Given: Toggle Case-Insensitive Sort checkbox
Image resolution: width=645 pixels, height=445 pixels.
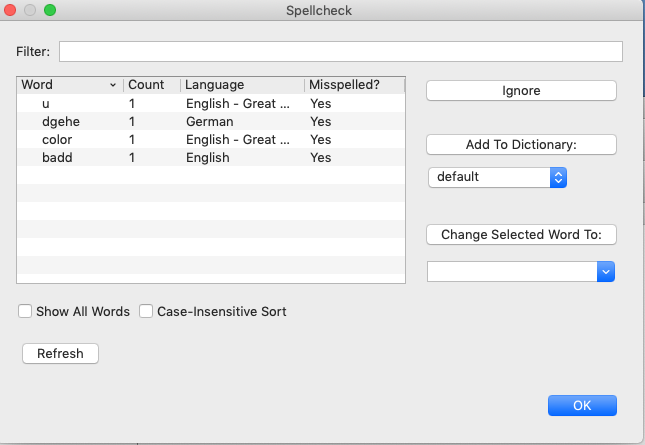Looking at the screenshot, I should [147, 312].
